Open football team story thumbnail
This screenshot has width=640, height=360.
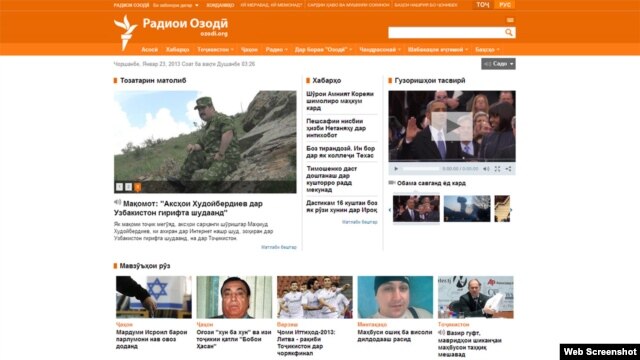point(315,297)
